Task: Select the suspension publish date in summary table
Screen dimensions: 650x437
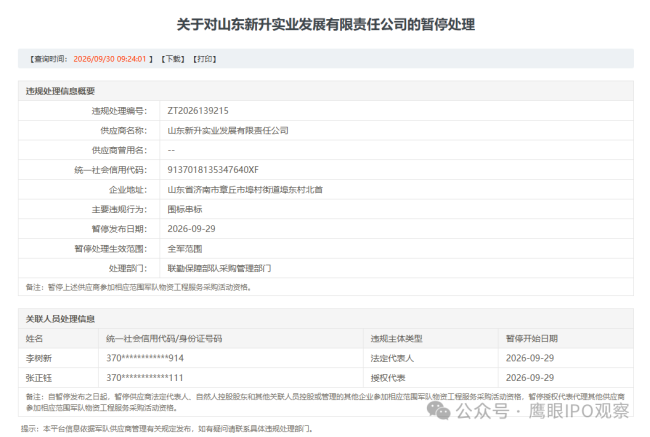Action: click(x=191, y=229)
